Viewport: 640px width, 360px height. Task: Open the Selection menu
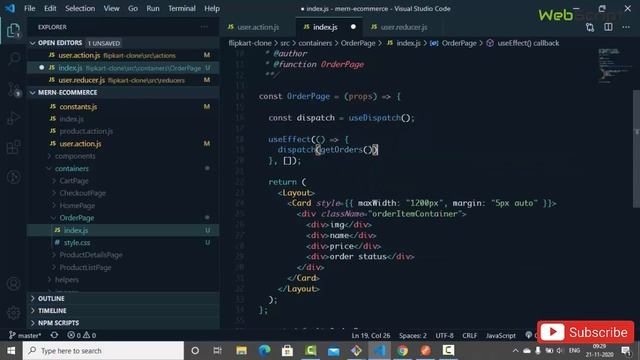80,8
